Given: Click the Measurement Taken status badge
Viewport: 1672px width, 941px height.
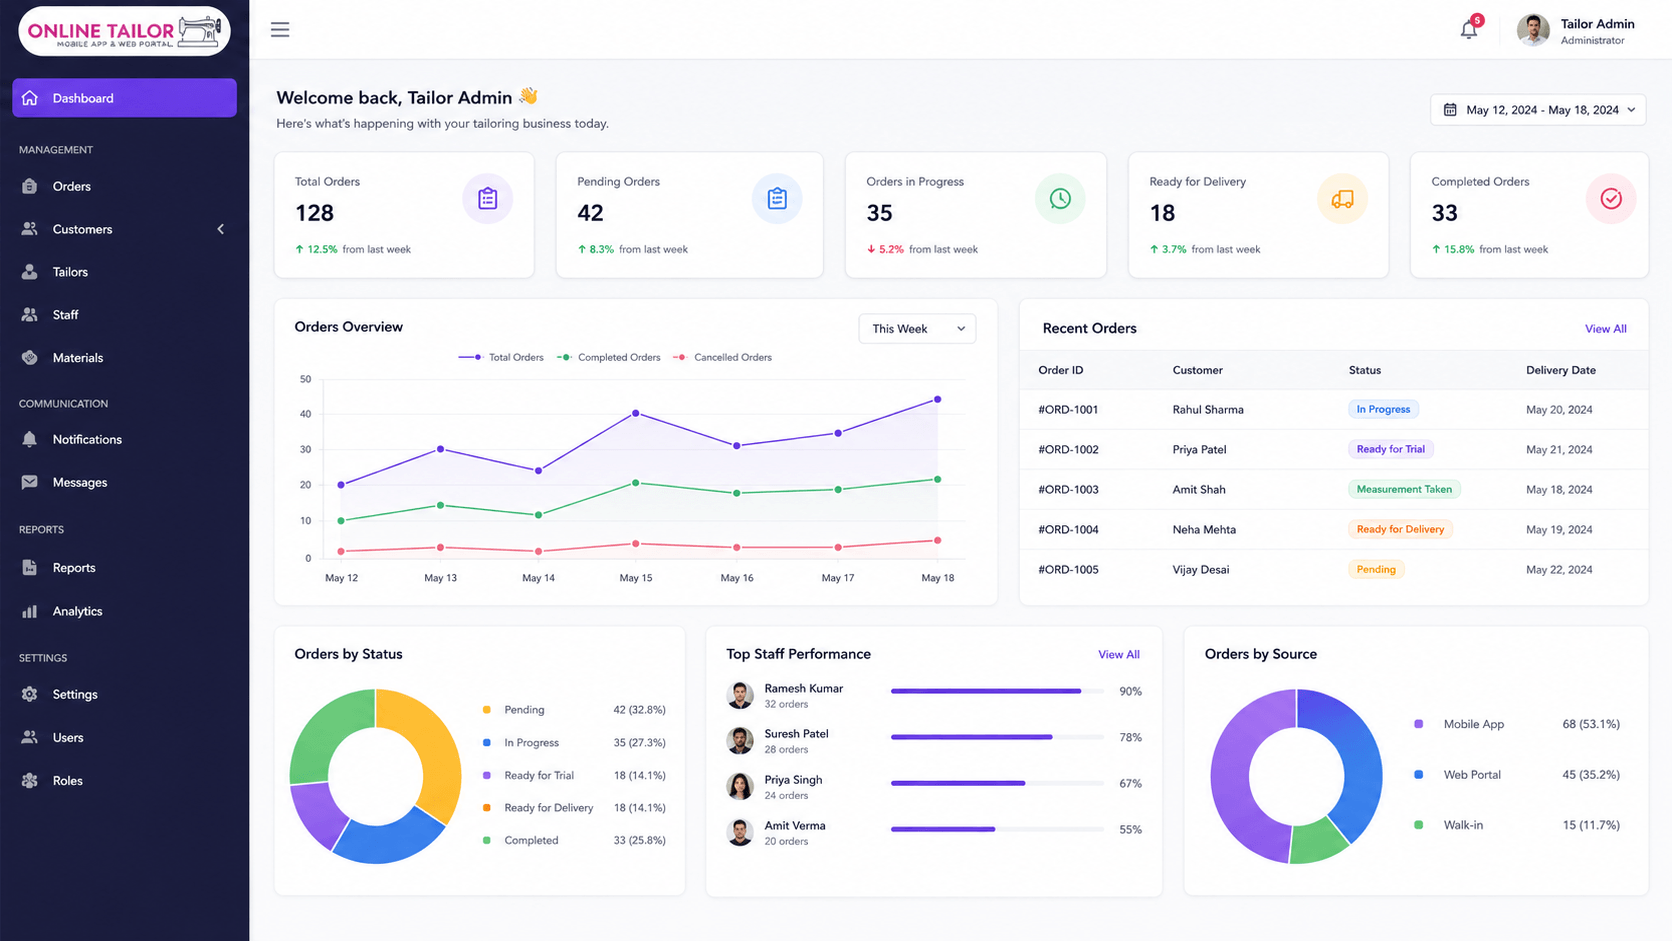Looking at the screenshot, I should click(x=1404, y=489).
